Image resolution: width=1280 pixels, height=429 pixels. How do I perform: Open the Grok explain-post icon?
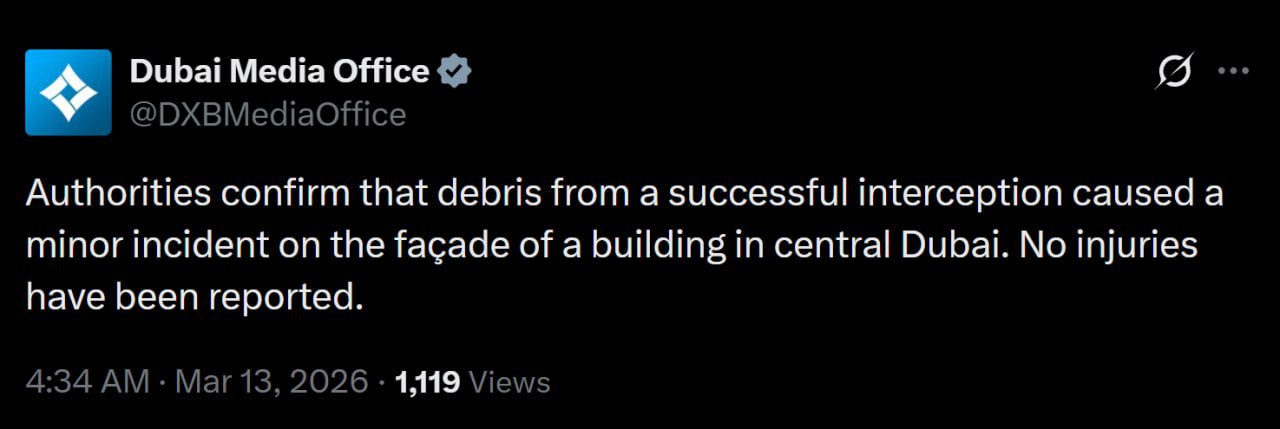1174,71
